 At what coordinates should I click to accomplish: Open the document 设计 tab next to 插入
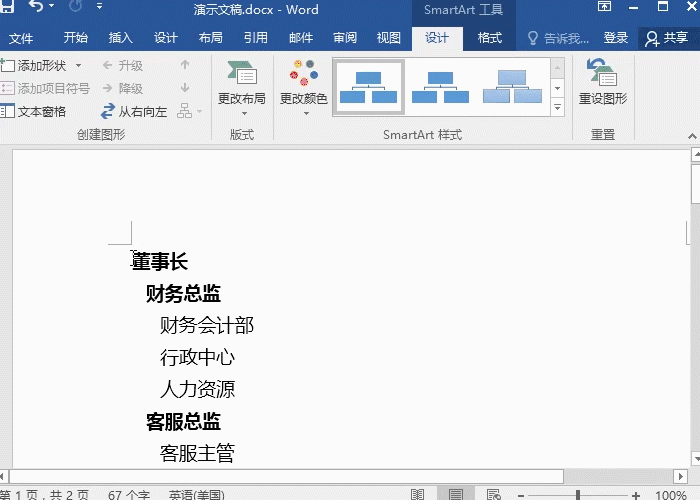[x=166, y=38]
